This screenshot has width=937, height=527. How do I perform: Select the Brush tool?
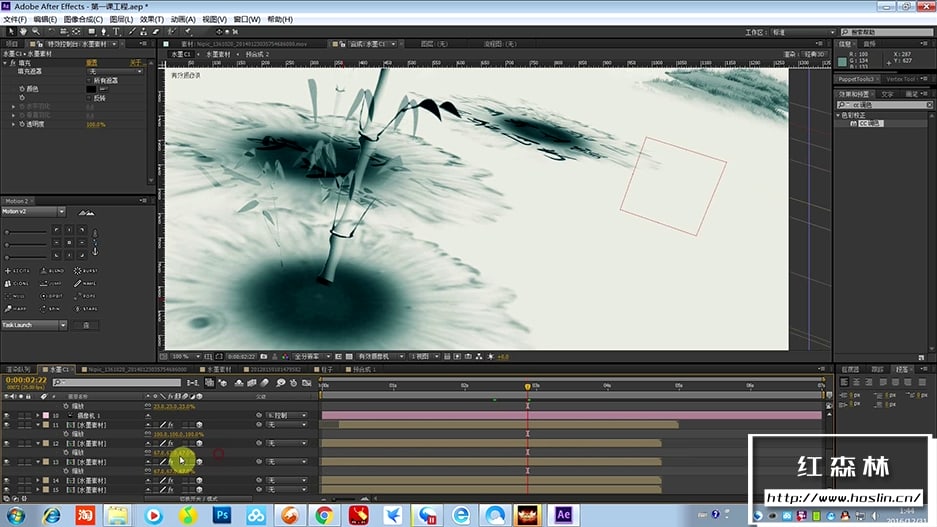click(132, 31)
